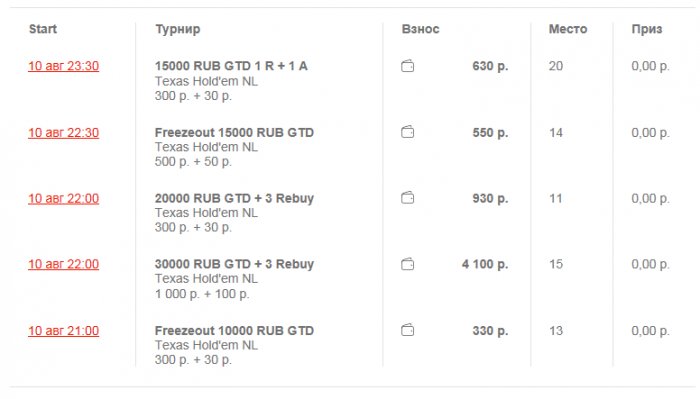The width and height of the screenshot is (700, 399).
Task: Click the Турнир column header
Action: (178, 29)
